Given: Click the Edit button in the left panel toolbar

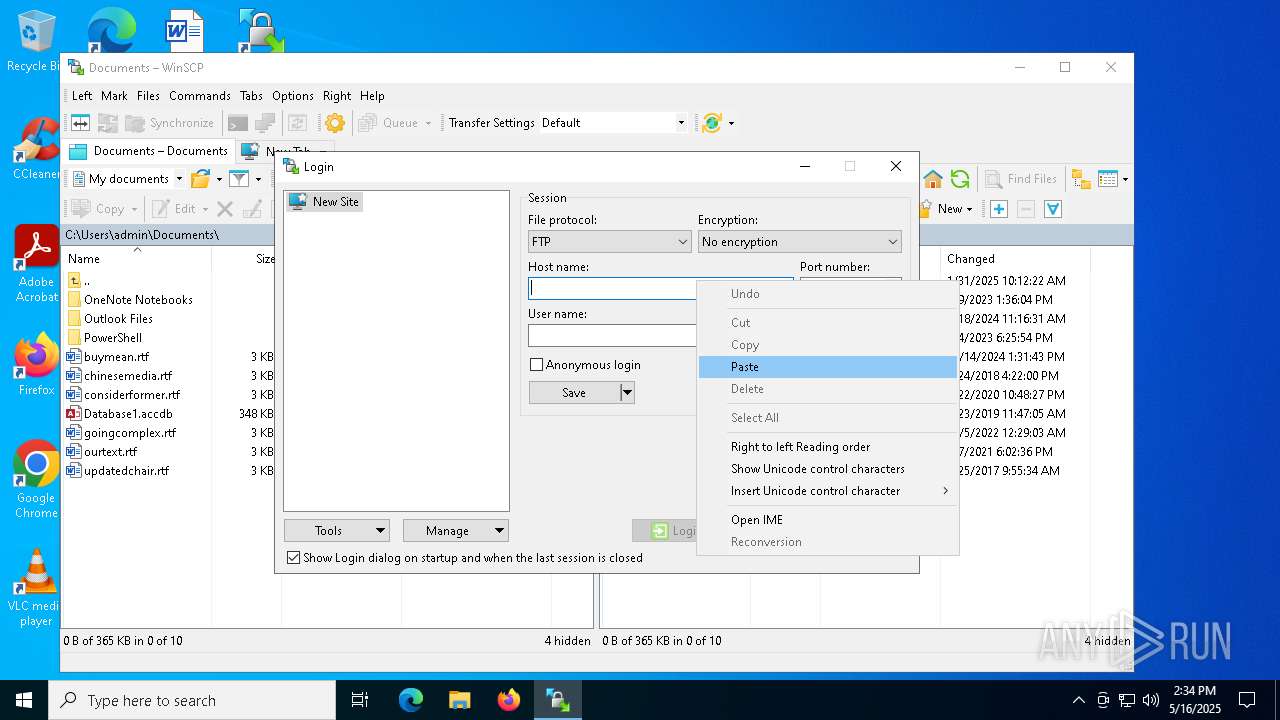Looking at the screenshot, I should (175, 209).
